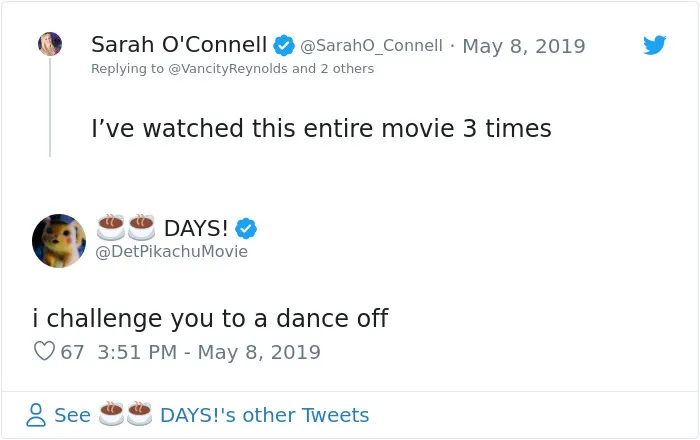Viewport: 700px width, 440px height.
Task: Open the Detective Pikachu avatar image
Action: click(x=59, y=241)
